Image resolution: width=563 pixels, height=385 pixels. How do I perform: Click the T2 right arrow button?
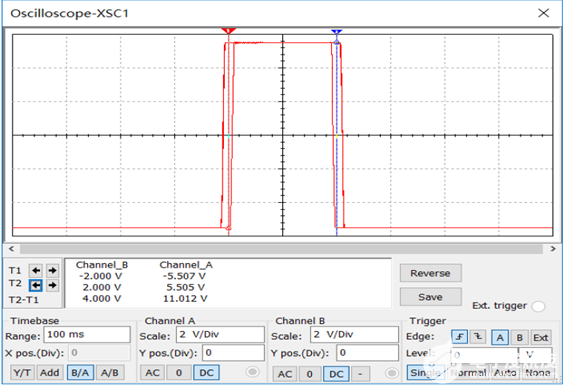(52, 285)
